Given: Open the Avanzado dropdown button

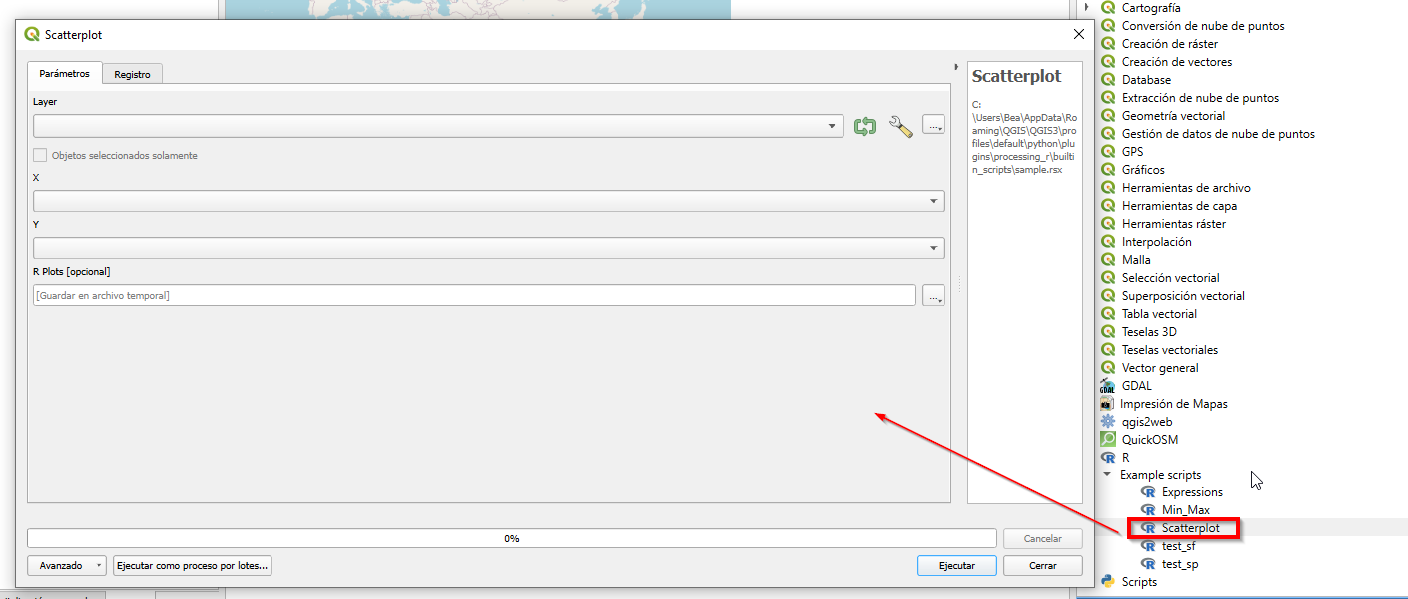Looking at the screenshot, I should [x=67, y=565].
